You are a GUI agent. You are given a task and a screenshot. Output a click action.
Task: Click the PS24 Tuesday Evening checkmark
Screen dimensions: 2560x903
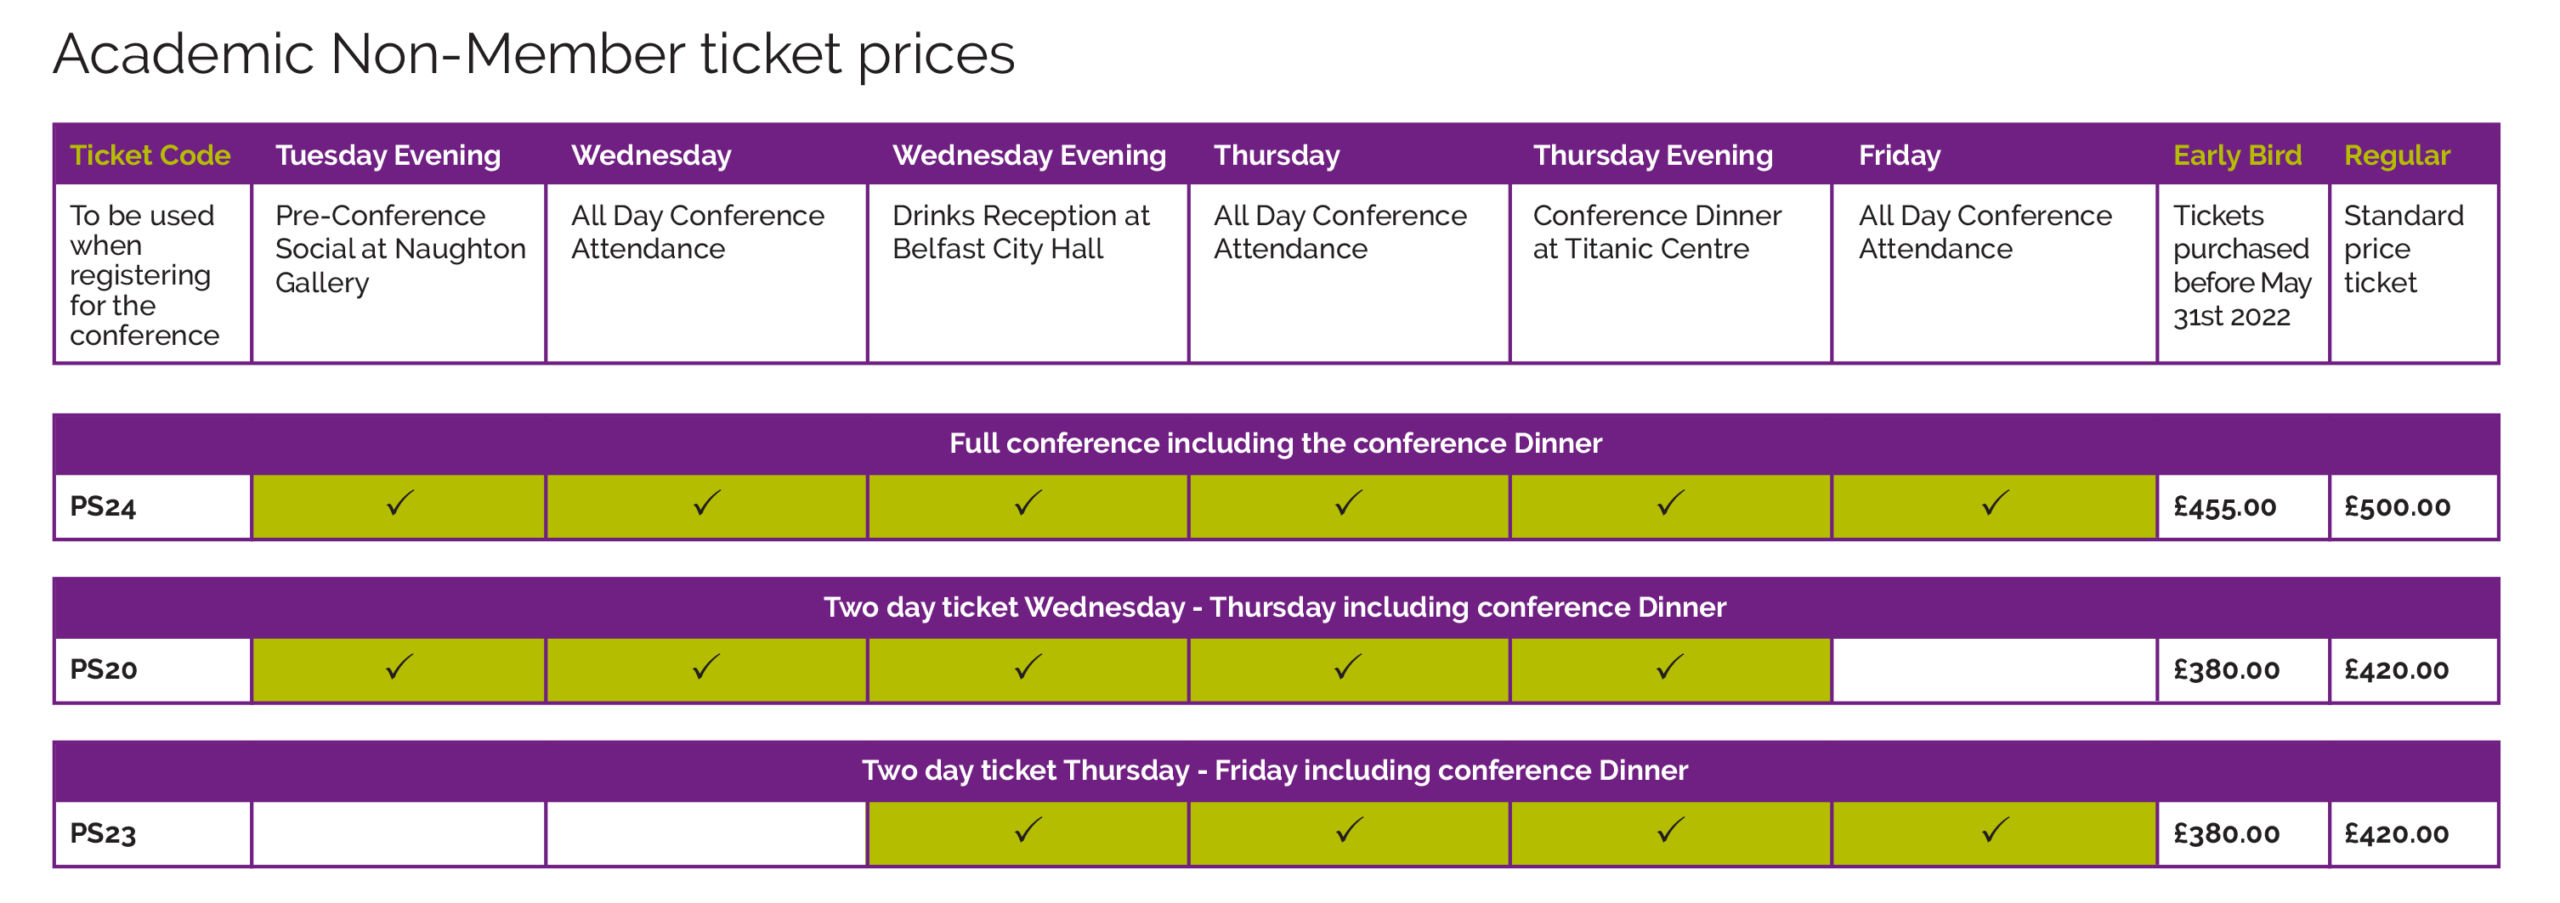click(399, 503)
